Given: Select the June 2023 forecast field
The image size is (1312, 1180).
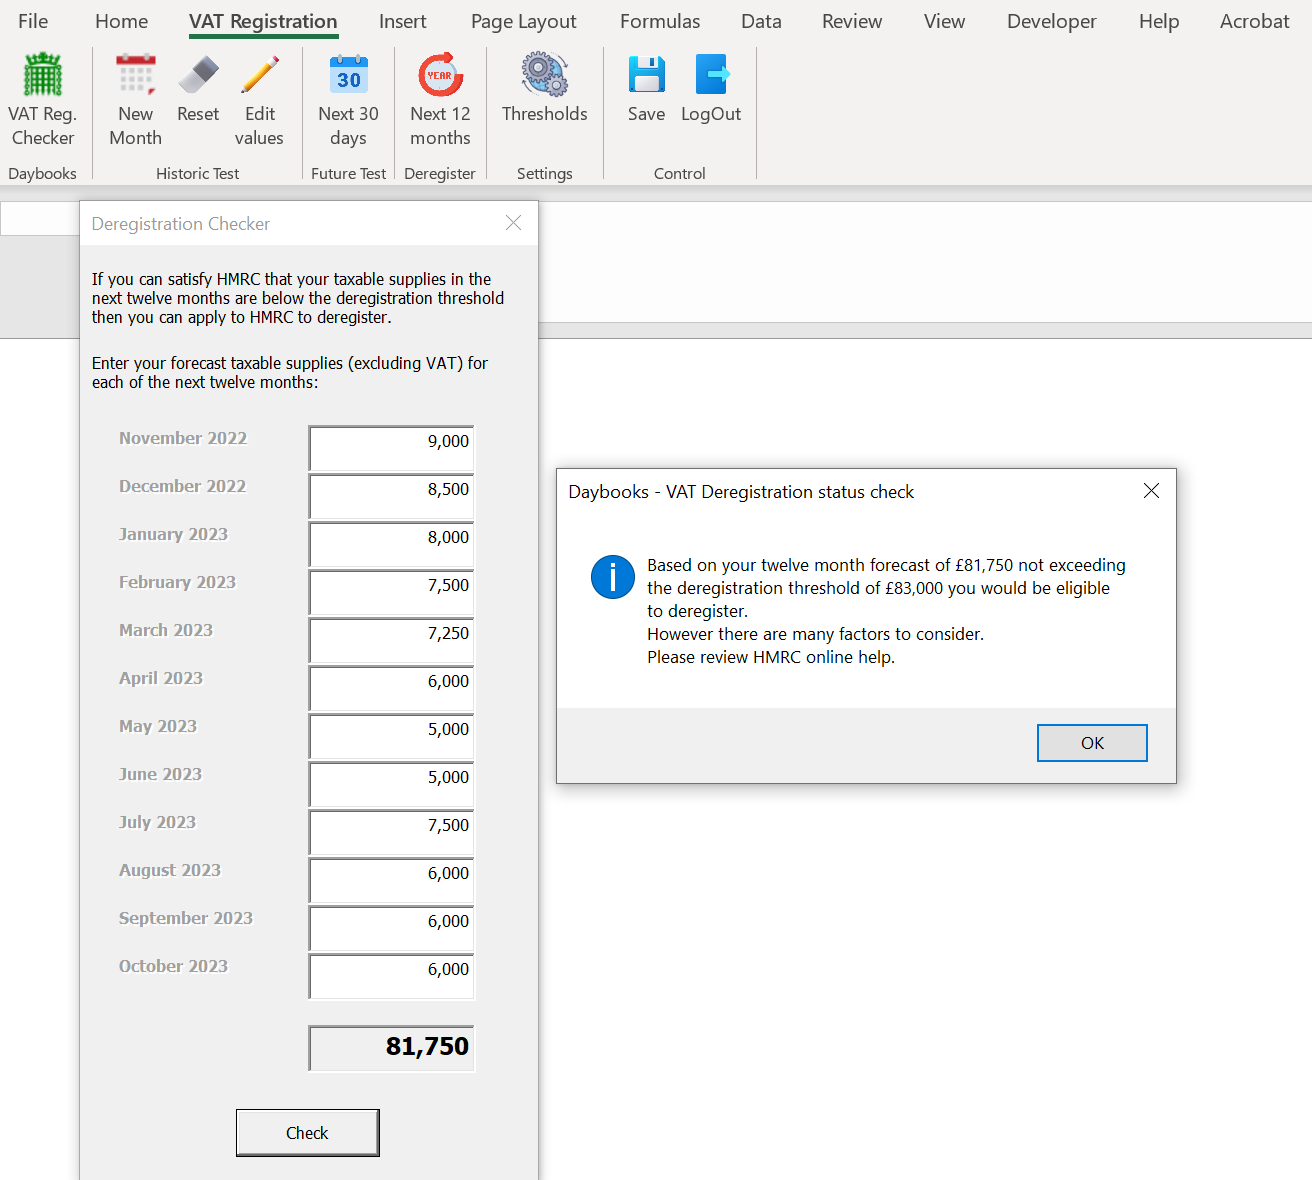Looking at the screenshot, I should 391,784.
